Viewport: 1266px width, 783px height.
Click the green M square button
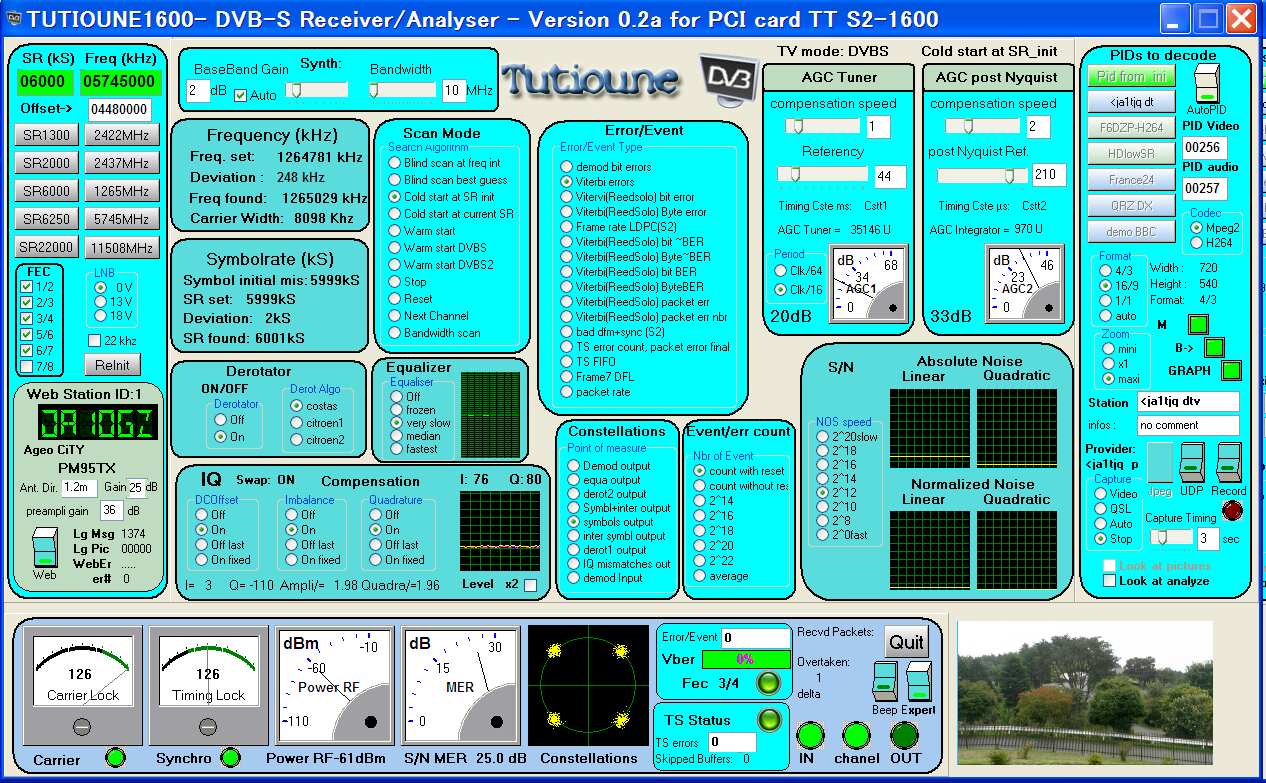[1198, 325]
